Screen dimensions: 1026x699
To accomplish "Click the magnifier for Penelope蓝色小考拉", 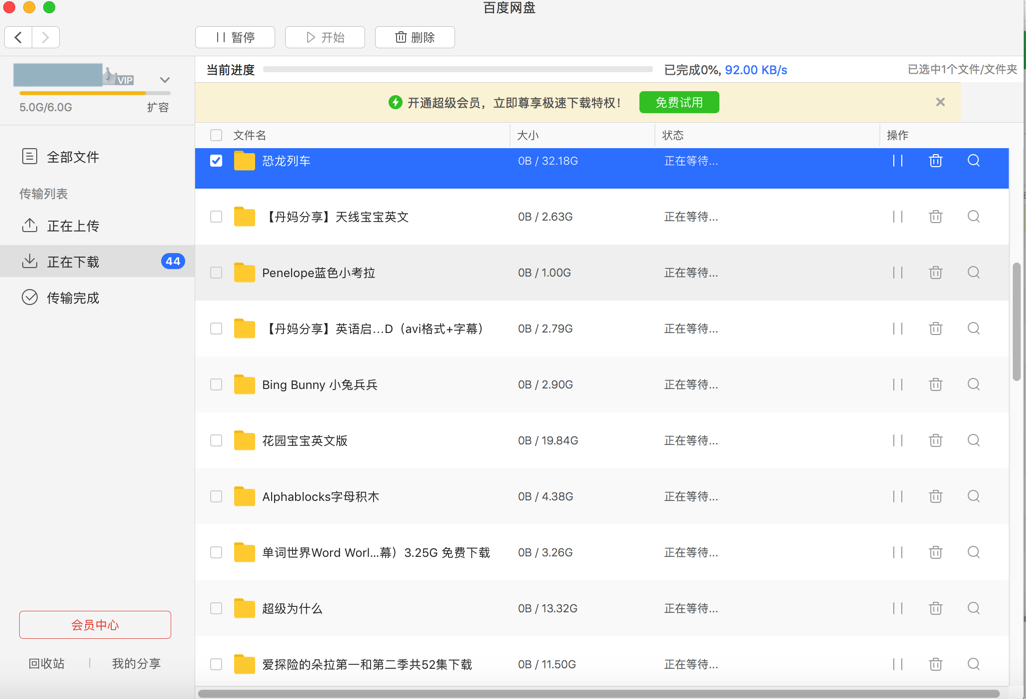I will point(974,272).
